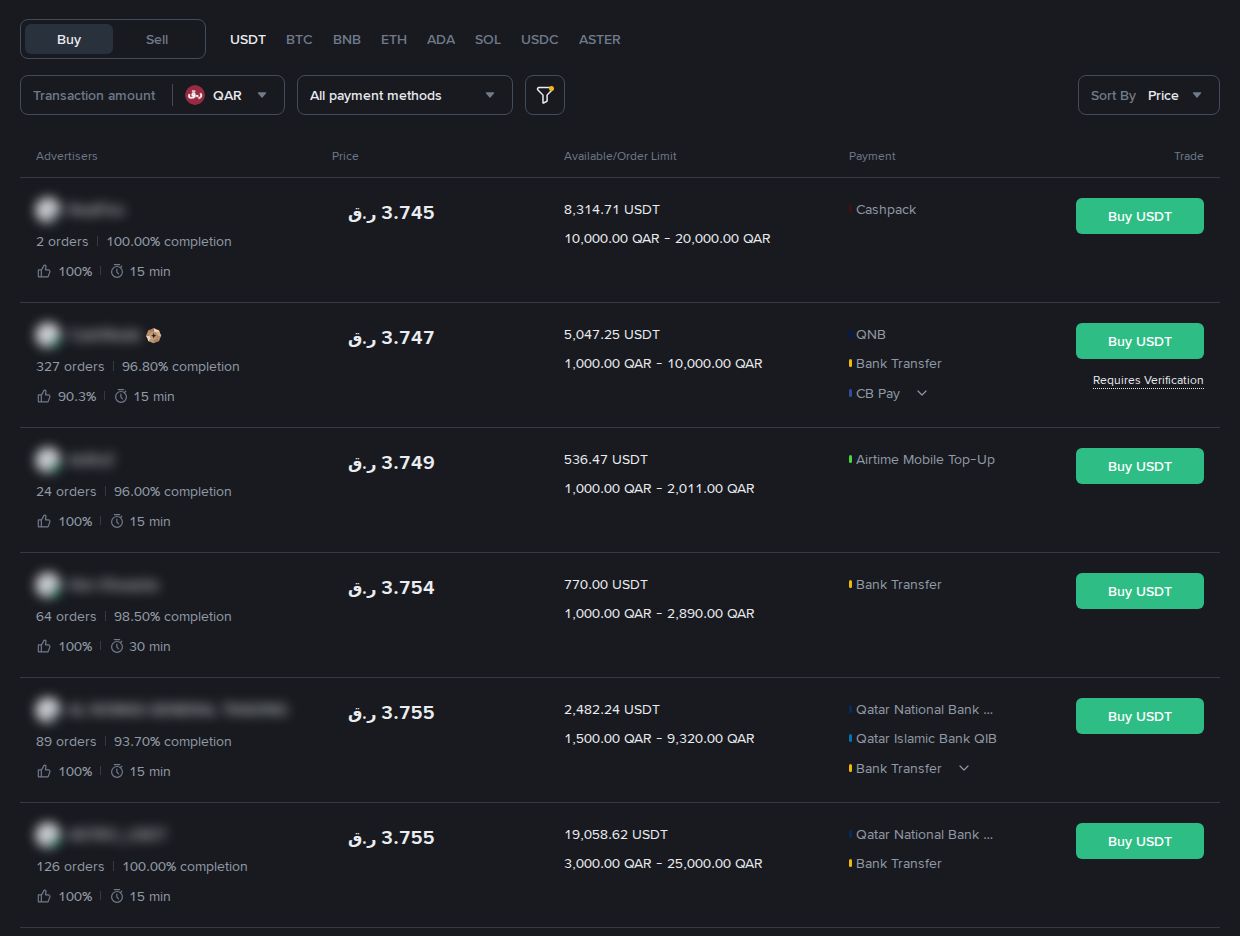Click the 3,000.00 QAR - 25,000.00 QAR limit
The image size is (1240, 936).
(663, 864)
